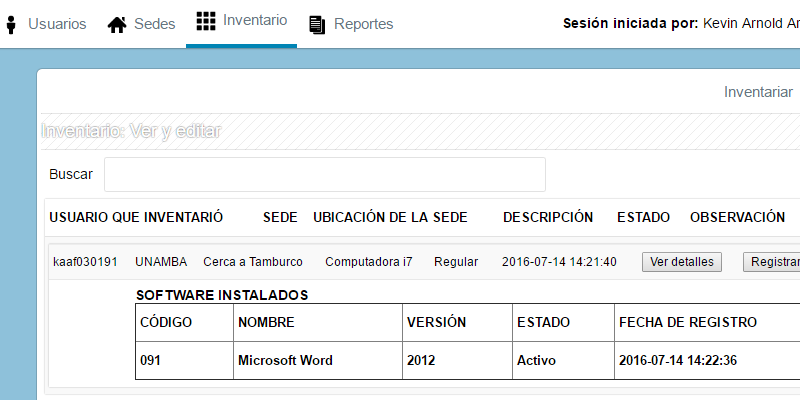Viewport: 800px width, 400px height.
Task: Select the Inventario tab
Action: [x=255, y=20]
